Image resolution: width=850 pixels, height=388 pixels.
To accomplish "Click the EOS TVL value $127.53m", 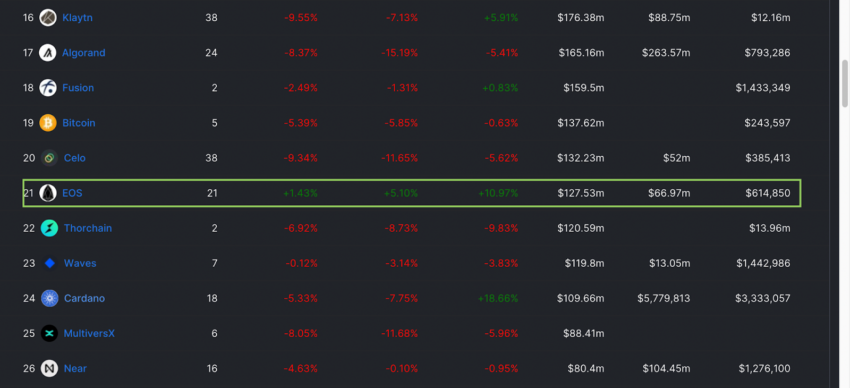I will 581,193.
